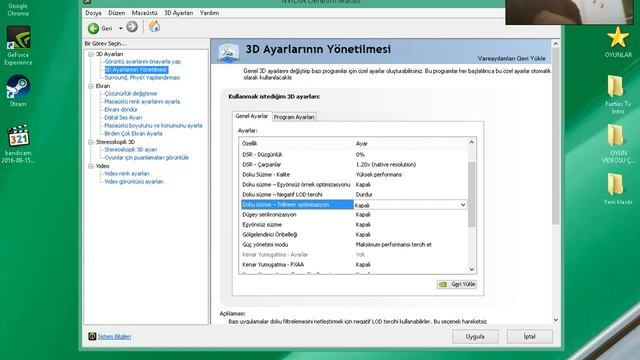Select the Kenar Yumuşatma - FXAA row
Screen dimensions: 640x360
tap(353, 265)
